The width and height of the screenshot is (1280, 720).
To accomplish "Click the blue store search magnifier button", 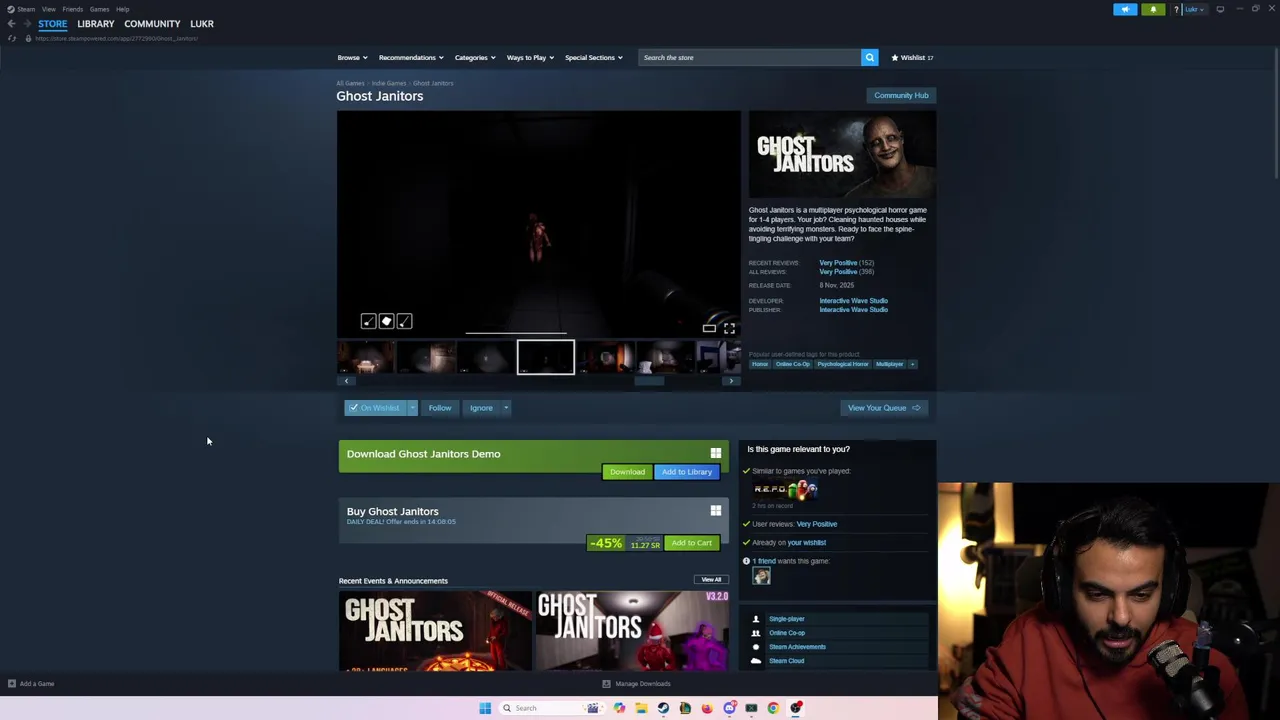I will coord(869,57).
